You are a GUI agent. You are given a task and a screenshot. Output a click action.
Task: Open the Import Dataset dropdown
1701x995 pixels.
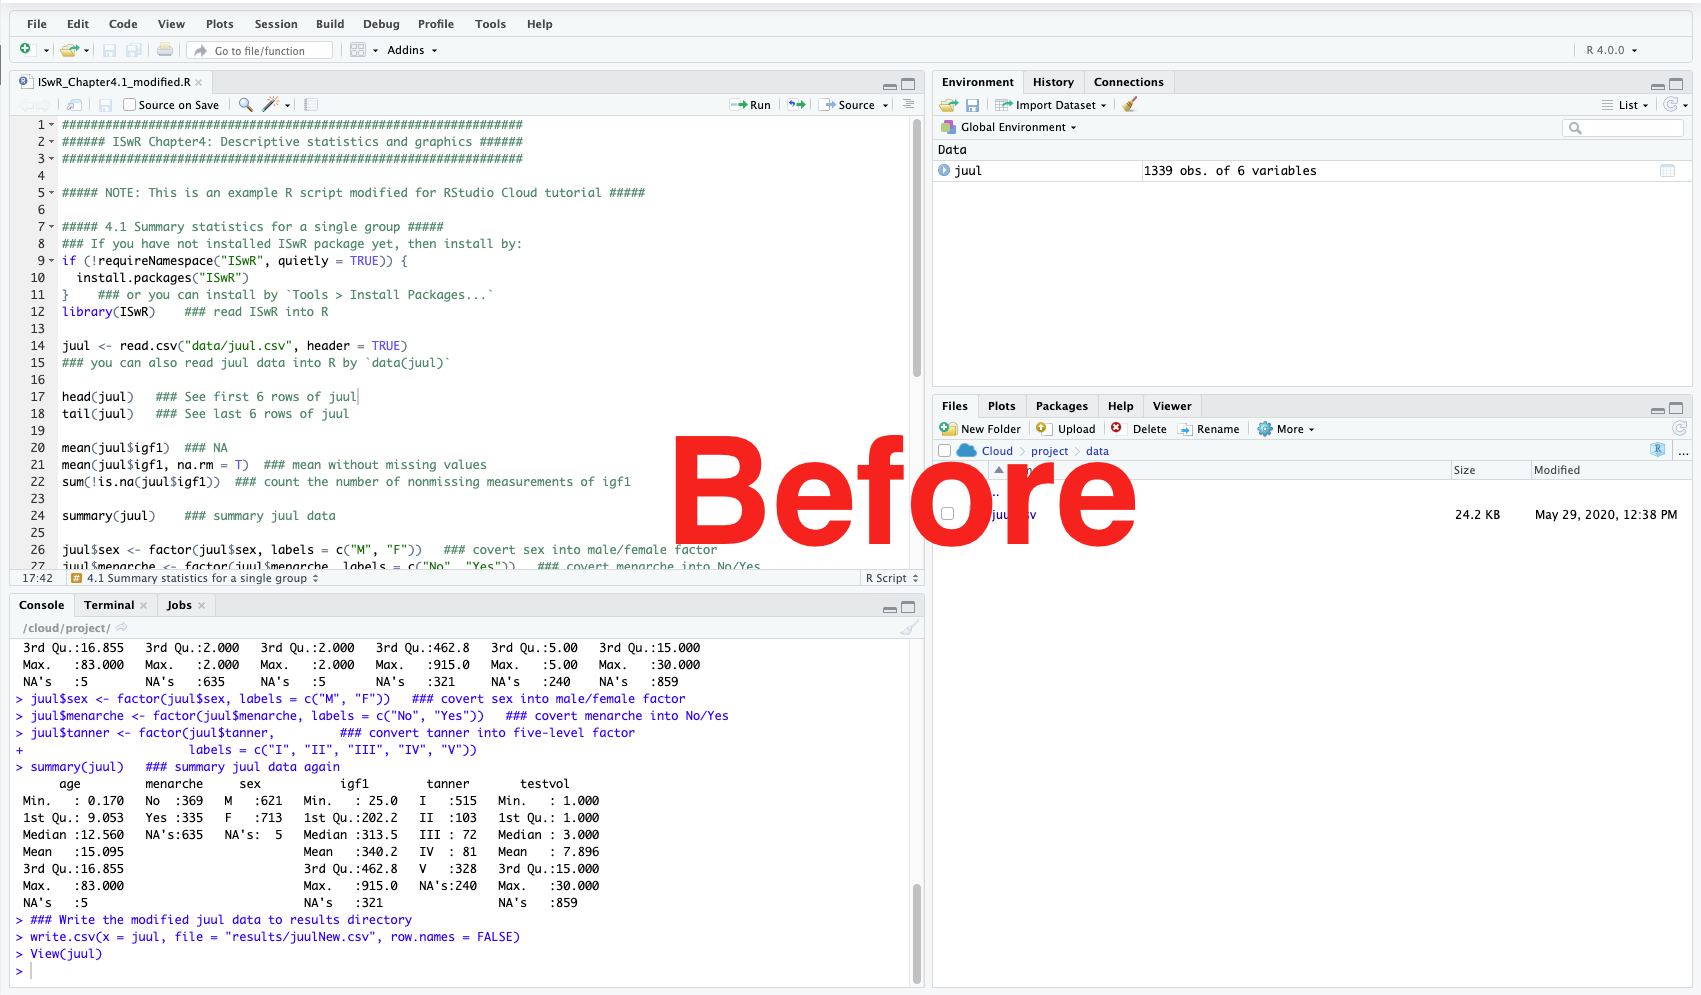tap(1052, 104)
